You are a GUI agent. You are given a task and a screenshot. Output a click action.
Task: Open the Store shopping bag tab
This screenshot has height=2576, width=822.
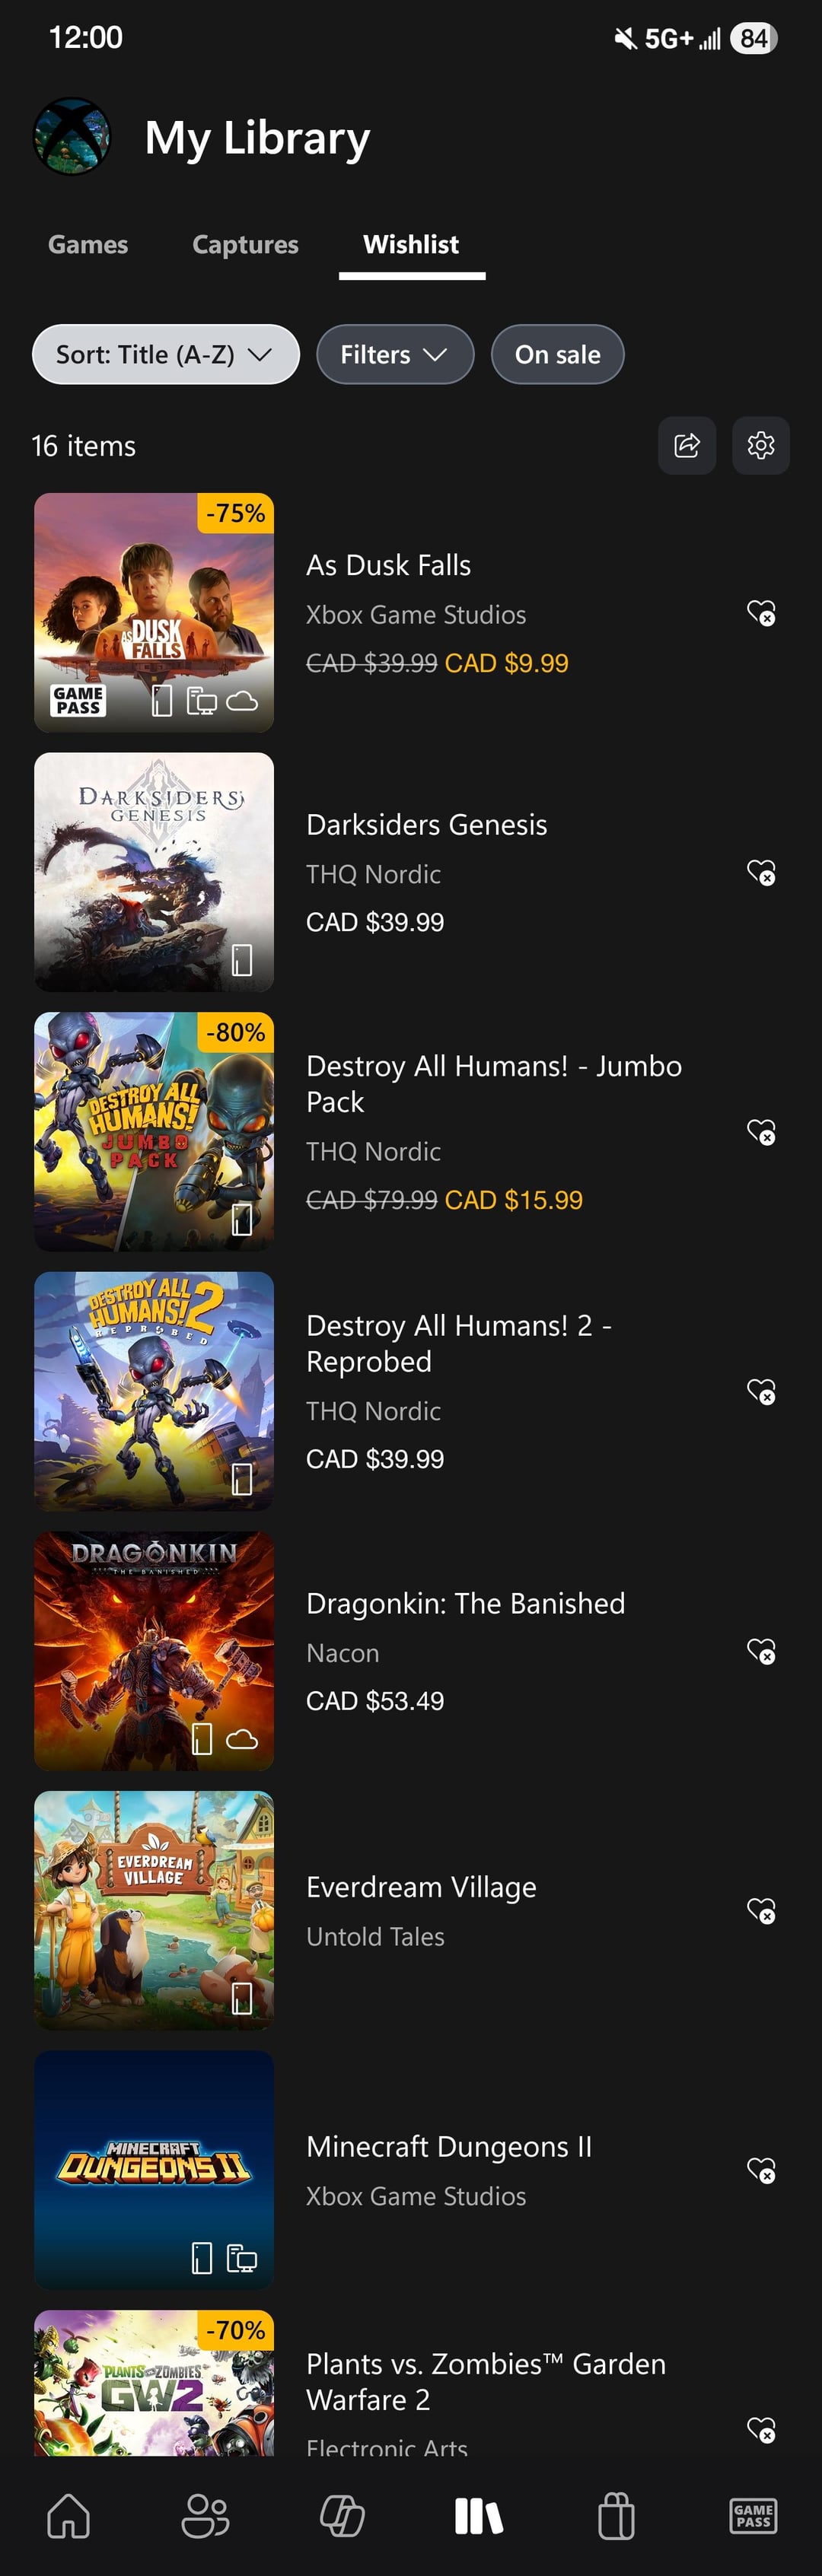tap(616, 2515)
